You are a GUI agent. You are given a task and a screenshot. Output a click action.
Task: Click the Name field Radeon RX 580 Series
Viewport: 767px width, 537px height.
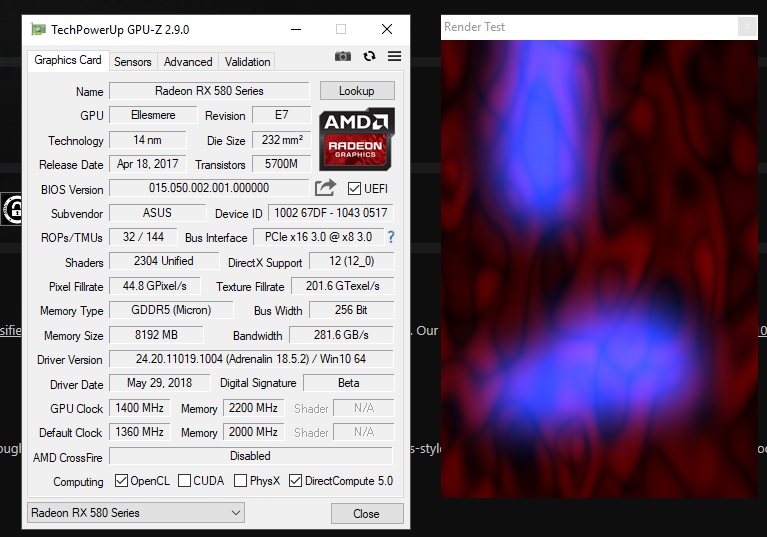coord(209,91)
